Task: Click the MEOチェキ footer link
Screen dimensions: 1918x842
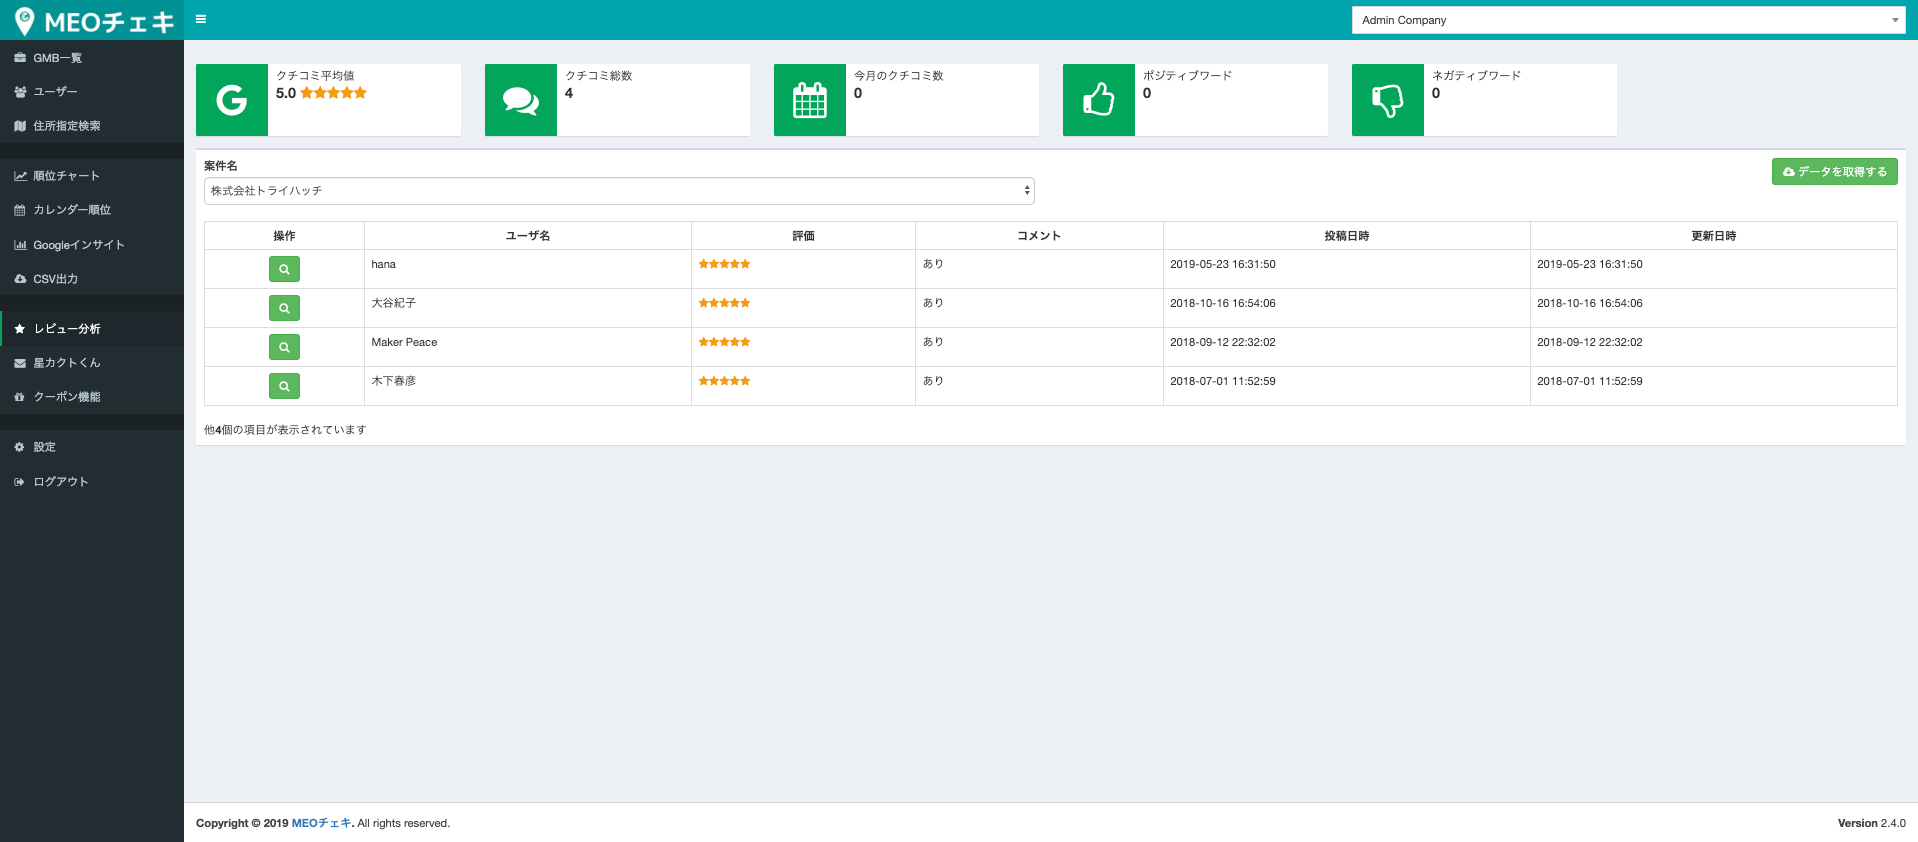Action: pos(321,823)
